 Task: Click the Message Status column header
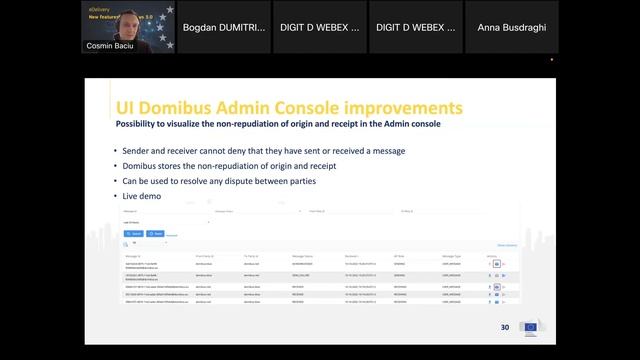tap(302, 256)
